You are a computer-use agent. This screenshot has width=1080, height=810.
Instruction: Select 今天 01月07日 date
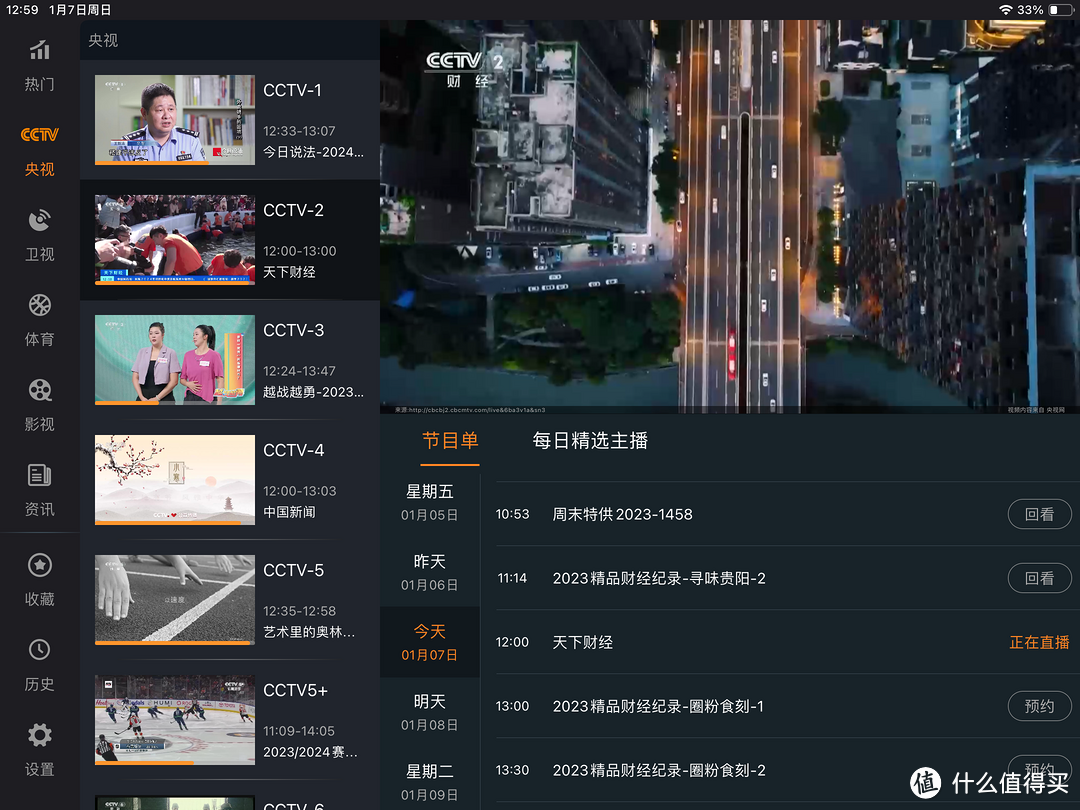click(430, 642)
